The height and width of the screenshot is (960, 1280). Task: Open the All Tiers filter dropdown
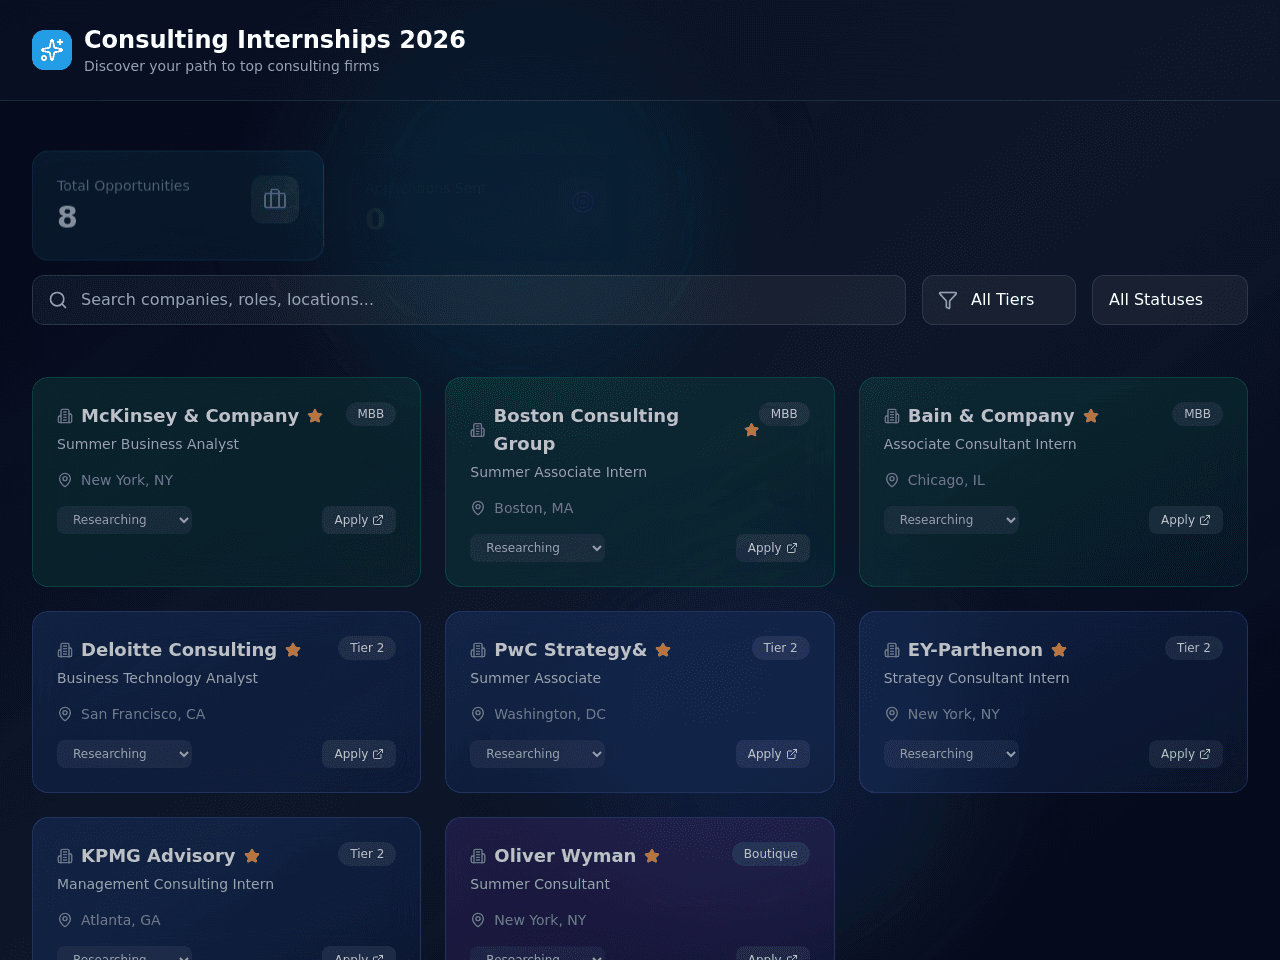click(999, 300)
